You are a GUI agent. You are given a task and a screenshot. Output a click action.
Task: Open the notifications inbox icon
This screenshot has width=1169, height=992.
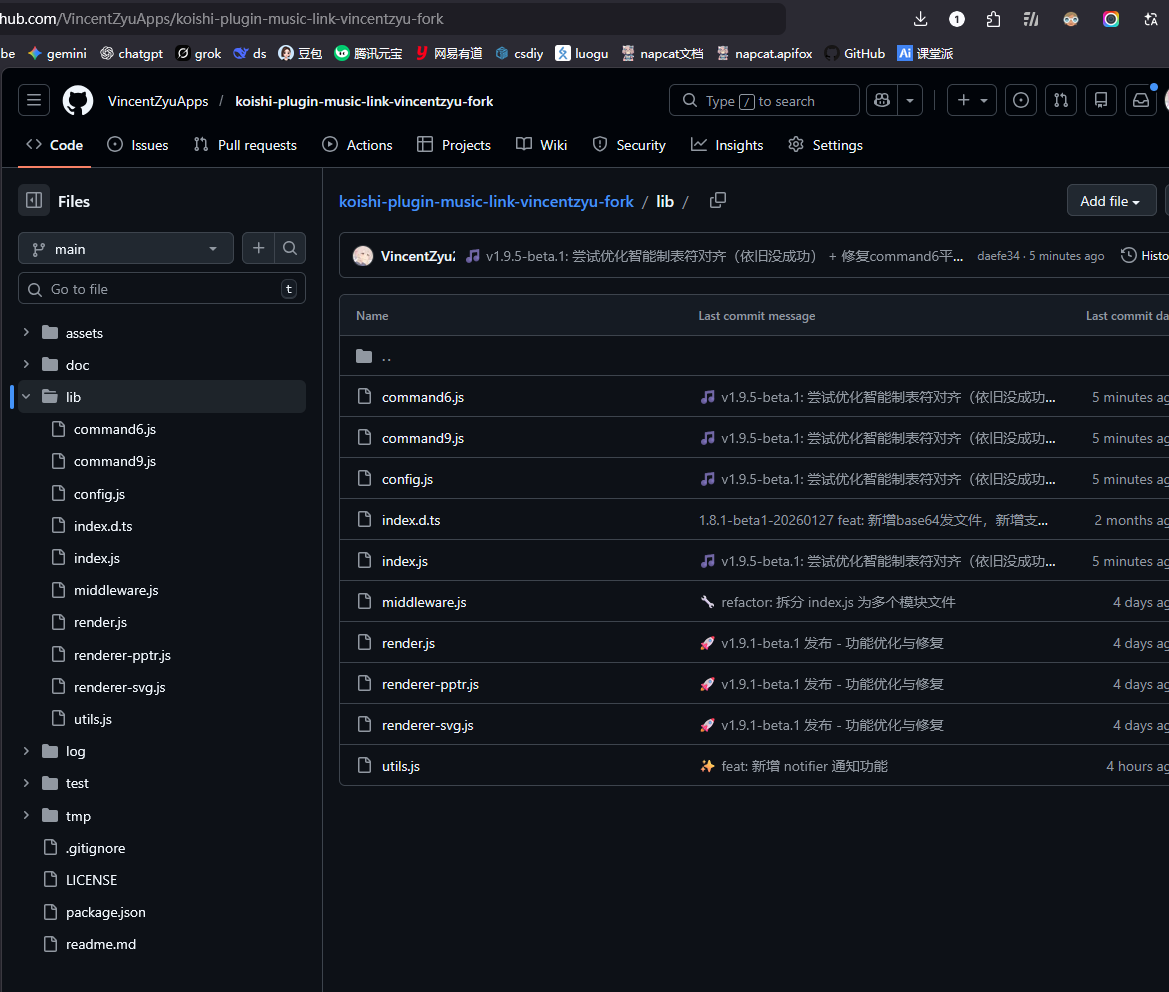[x=1141, y=100]
